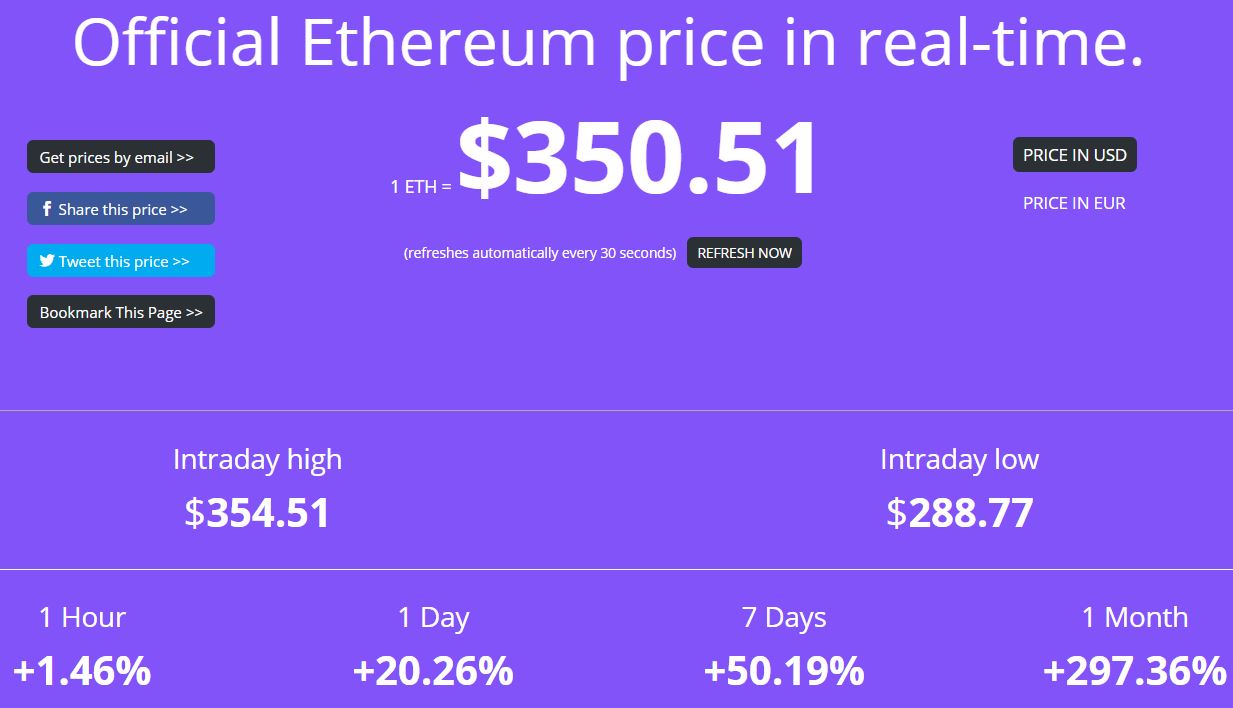Screen dimensions: 1233x708
Task: Switch to PRICE IN EUR
Action: [1074, 203]
